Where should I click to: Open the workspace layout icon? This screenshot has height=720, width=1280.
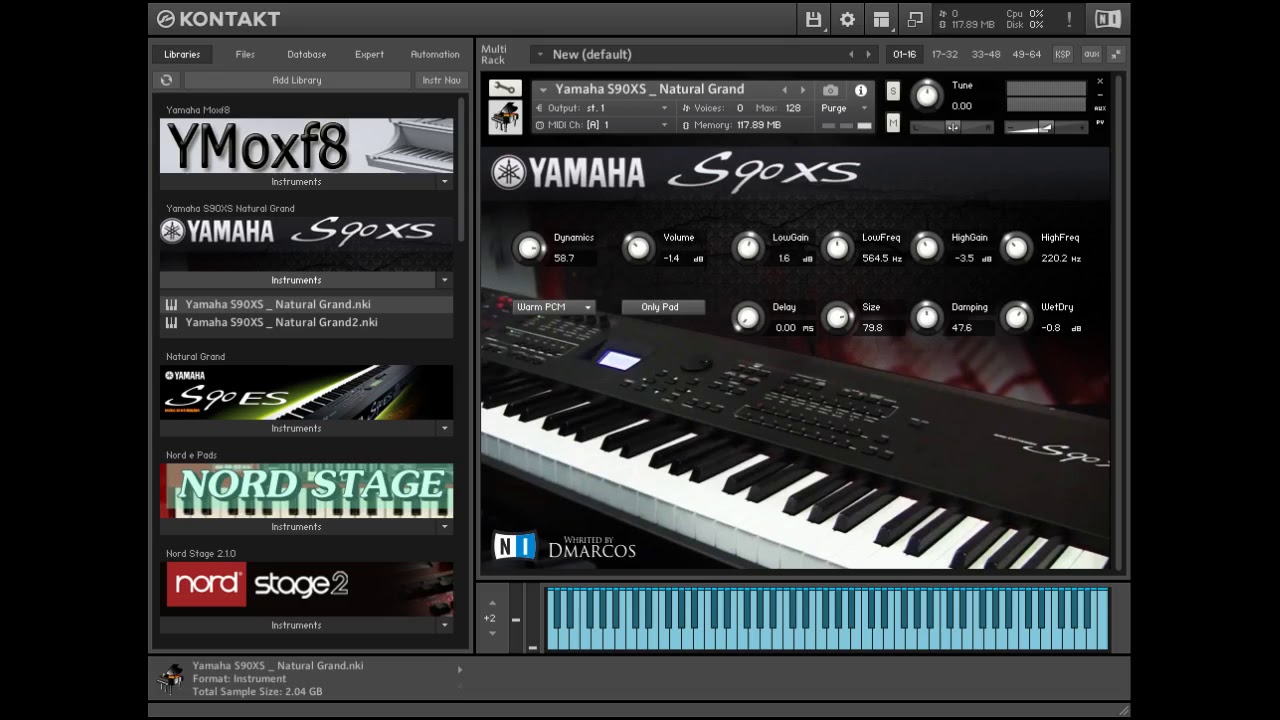(881, 19)
